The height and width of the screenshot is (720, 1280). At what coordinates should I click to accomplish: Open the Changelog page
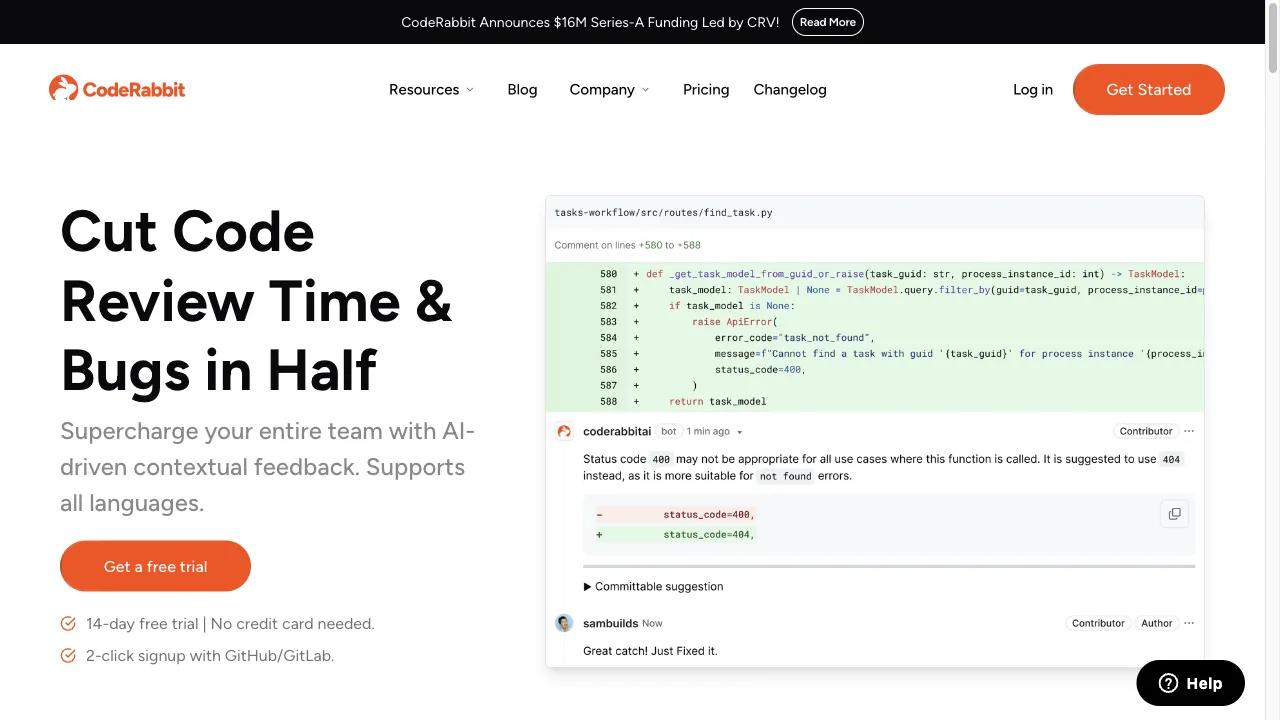click(790, 89)
